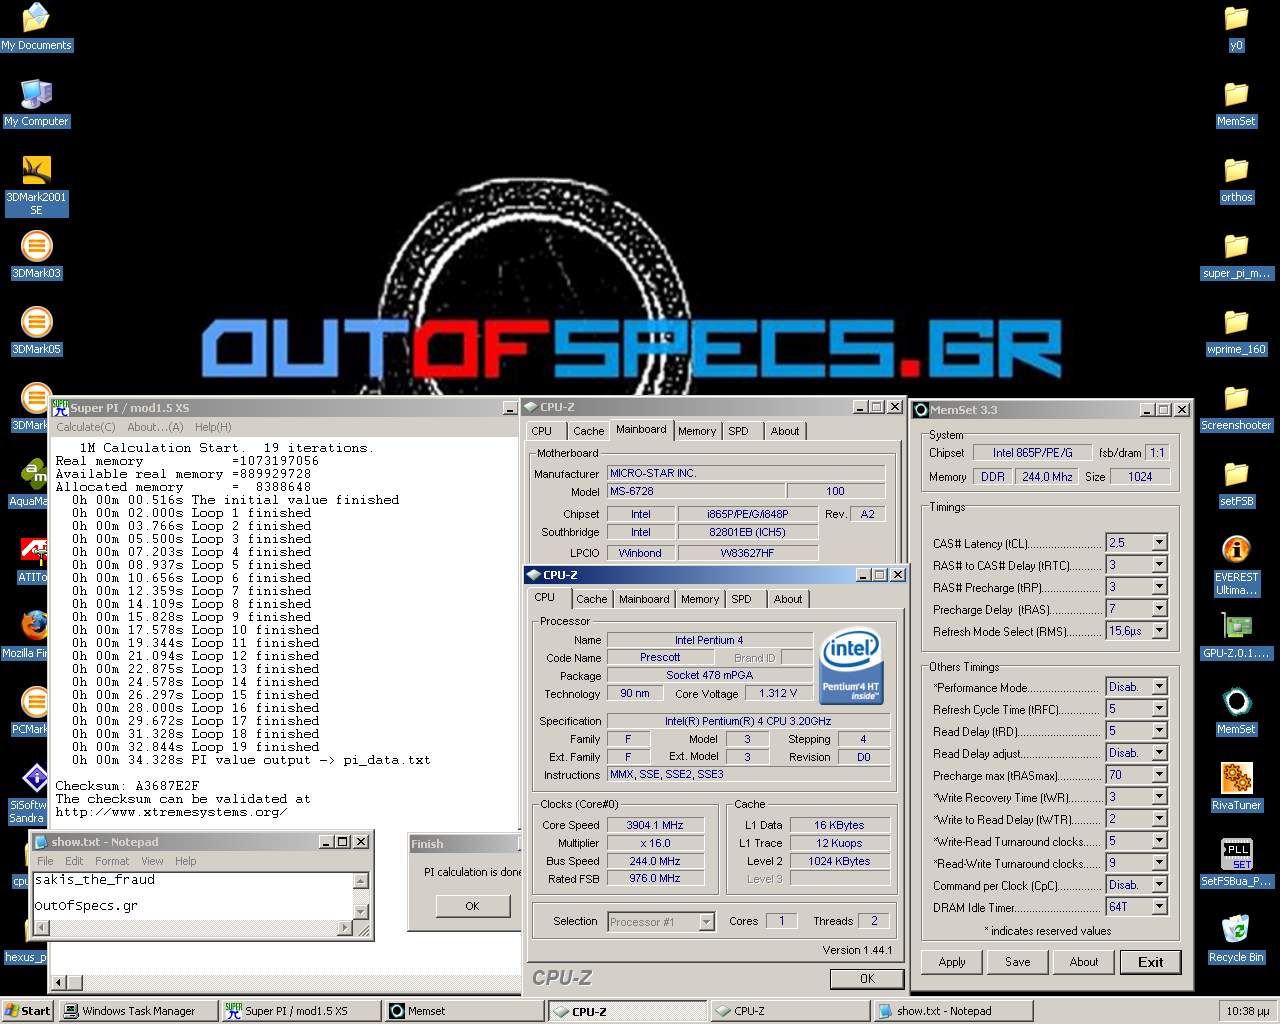The width and height of the screenshot is (1280, 1024).
Task: Open the Windows Start menu
Action: pos(28,1011)
